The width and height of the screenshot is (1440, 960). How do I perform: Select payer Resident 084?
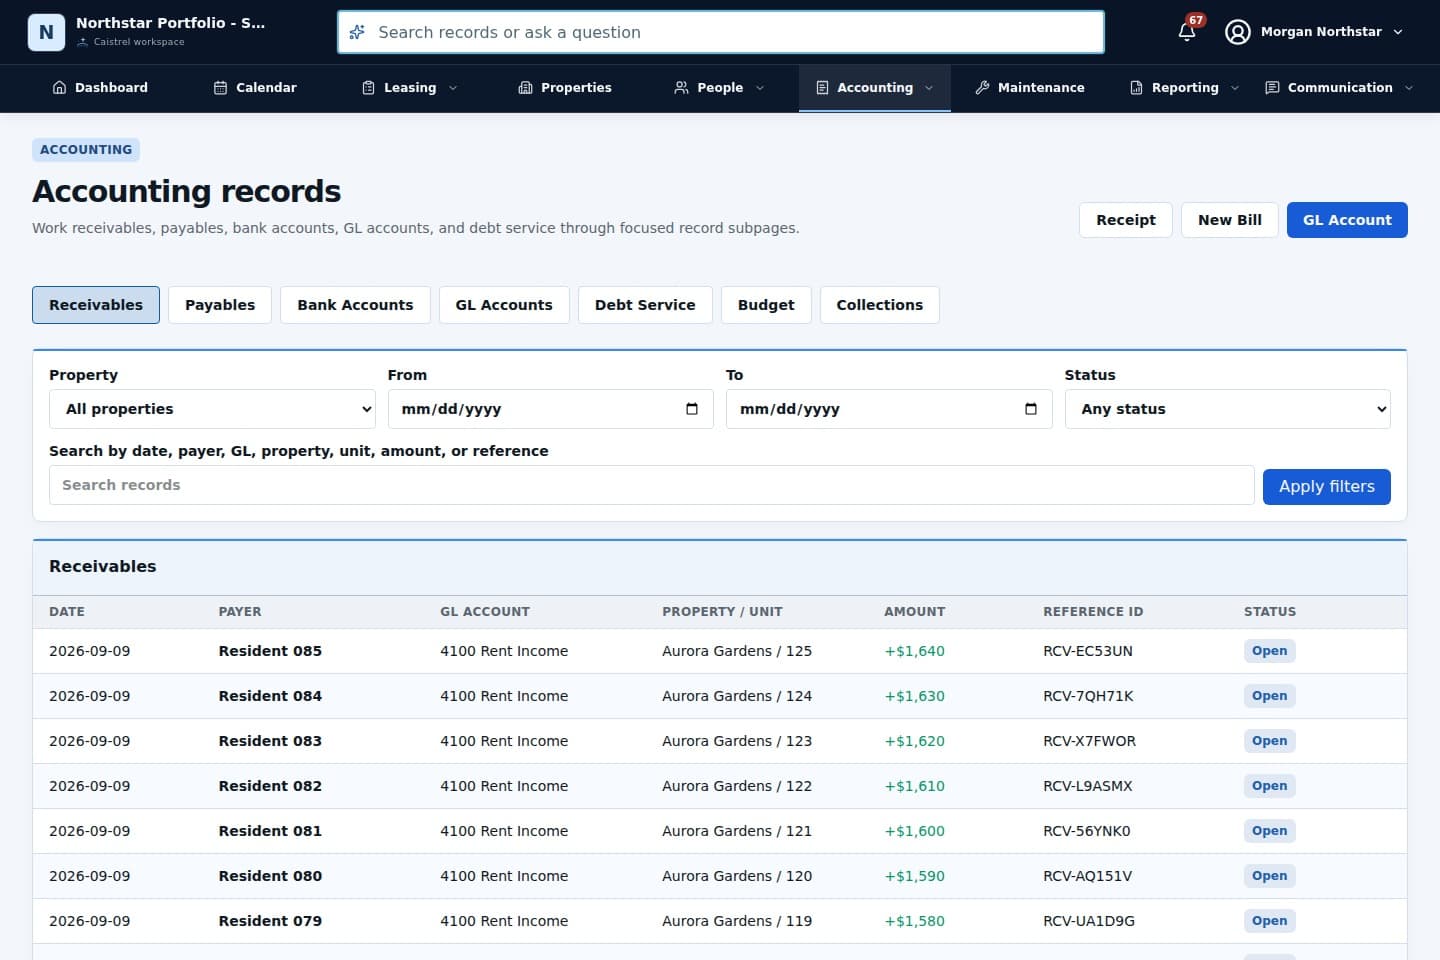pyautogui.click(x=270, y=696)
